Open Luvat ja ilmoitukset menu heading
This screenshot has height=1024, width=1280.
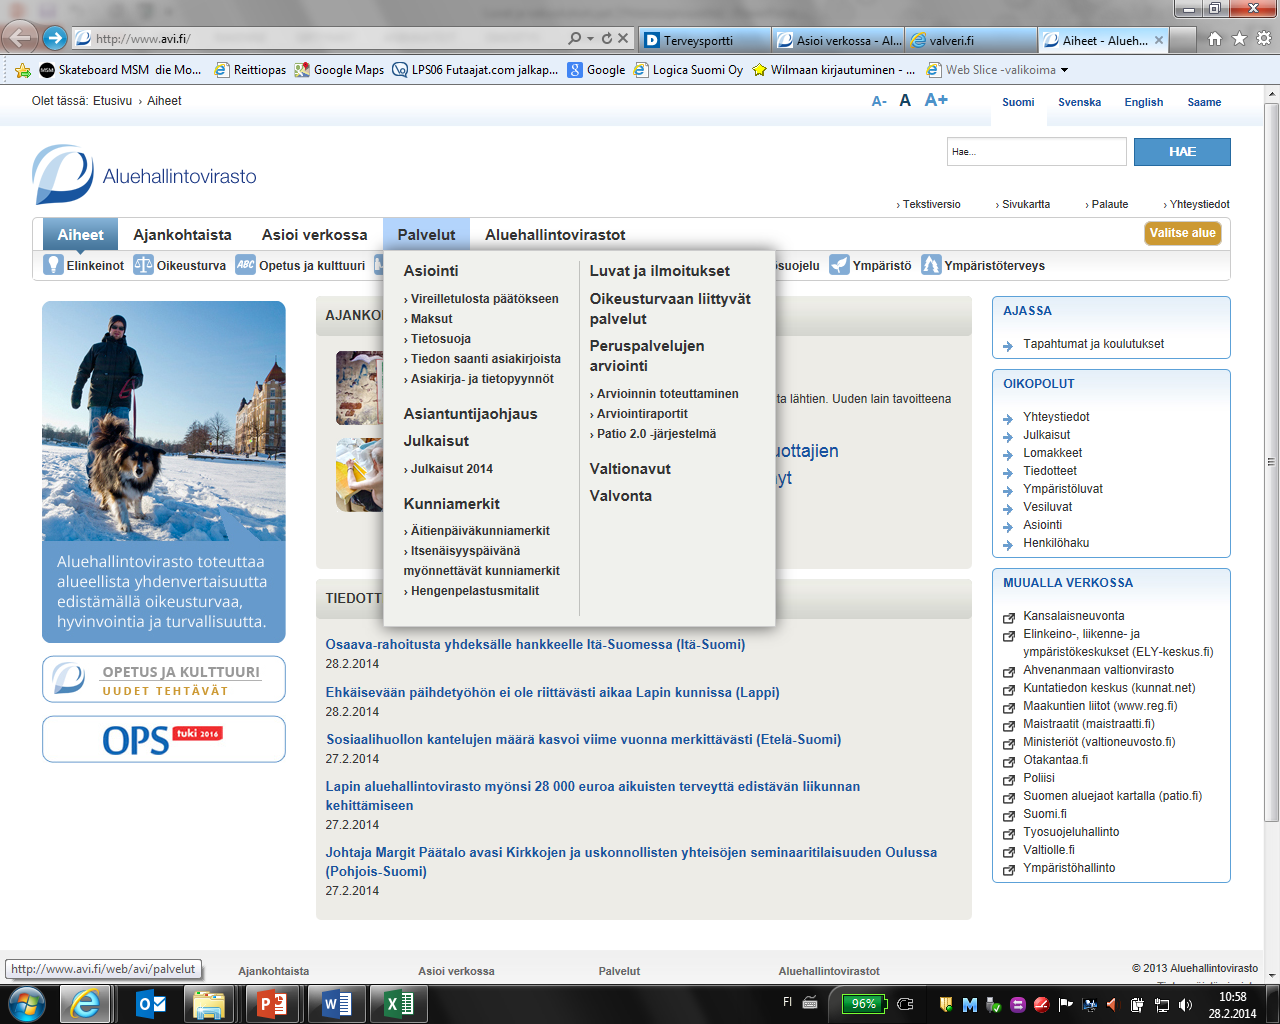pyautogui.click(x=660, y=271)
